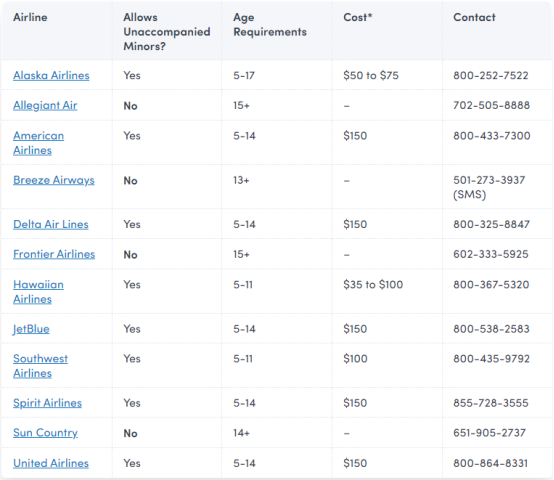
Task: Select United Airlines phone 800-864-8331
Action: point(490,463)
